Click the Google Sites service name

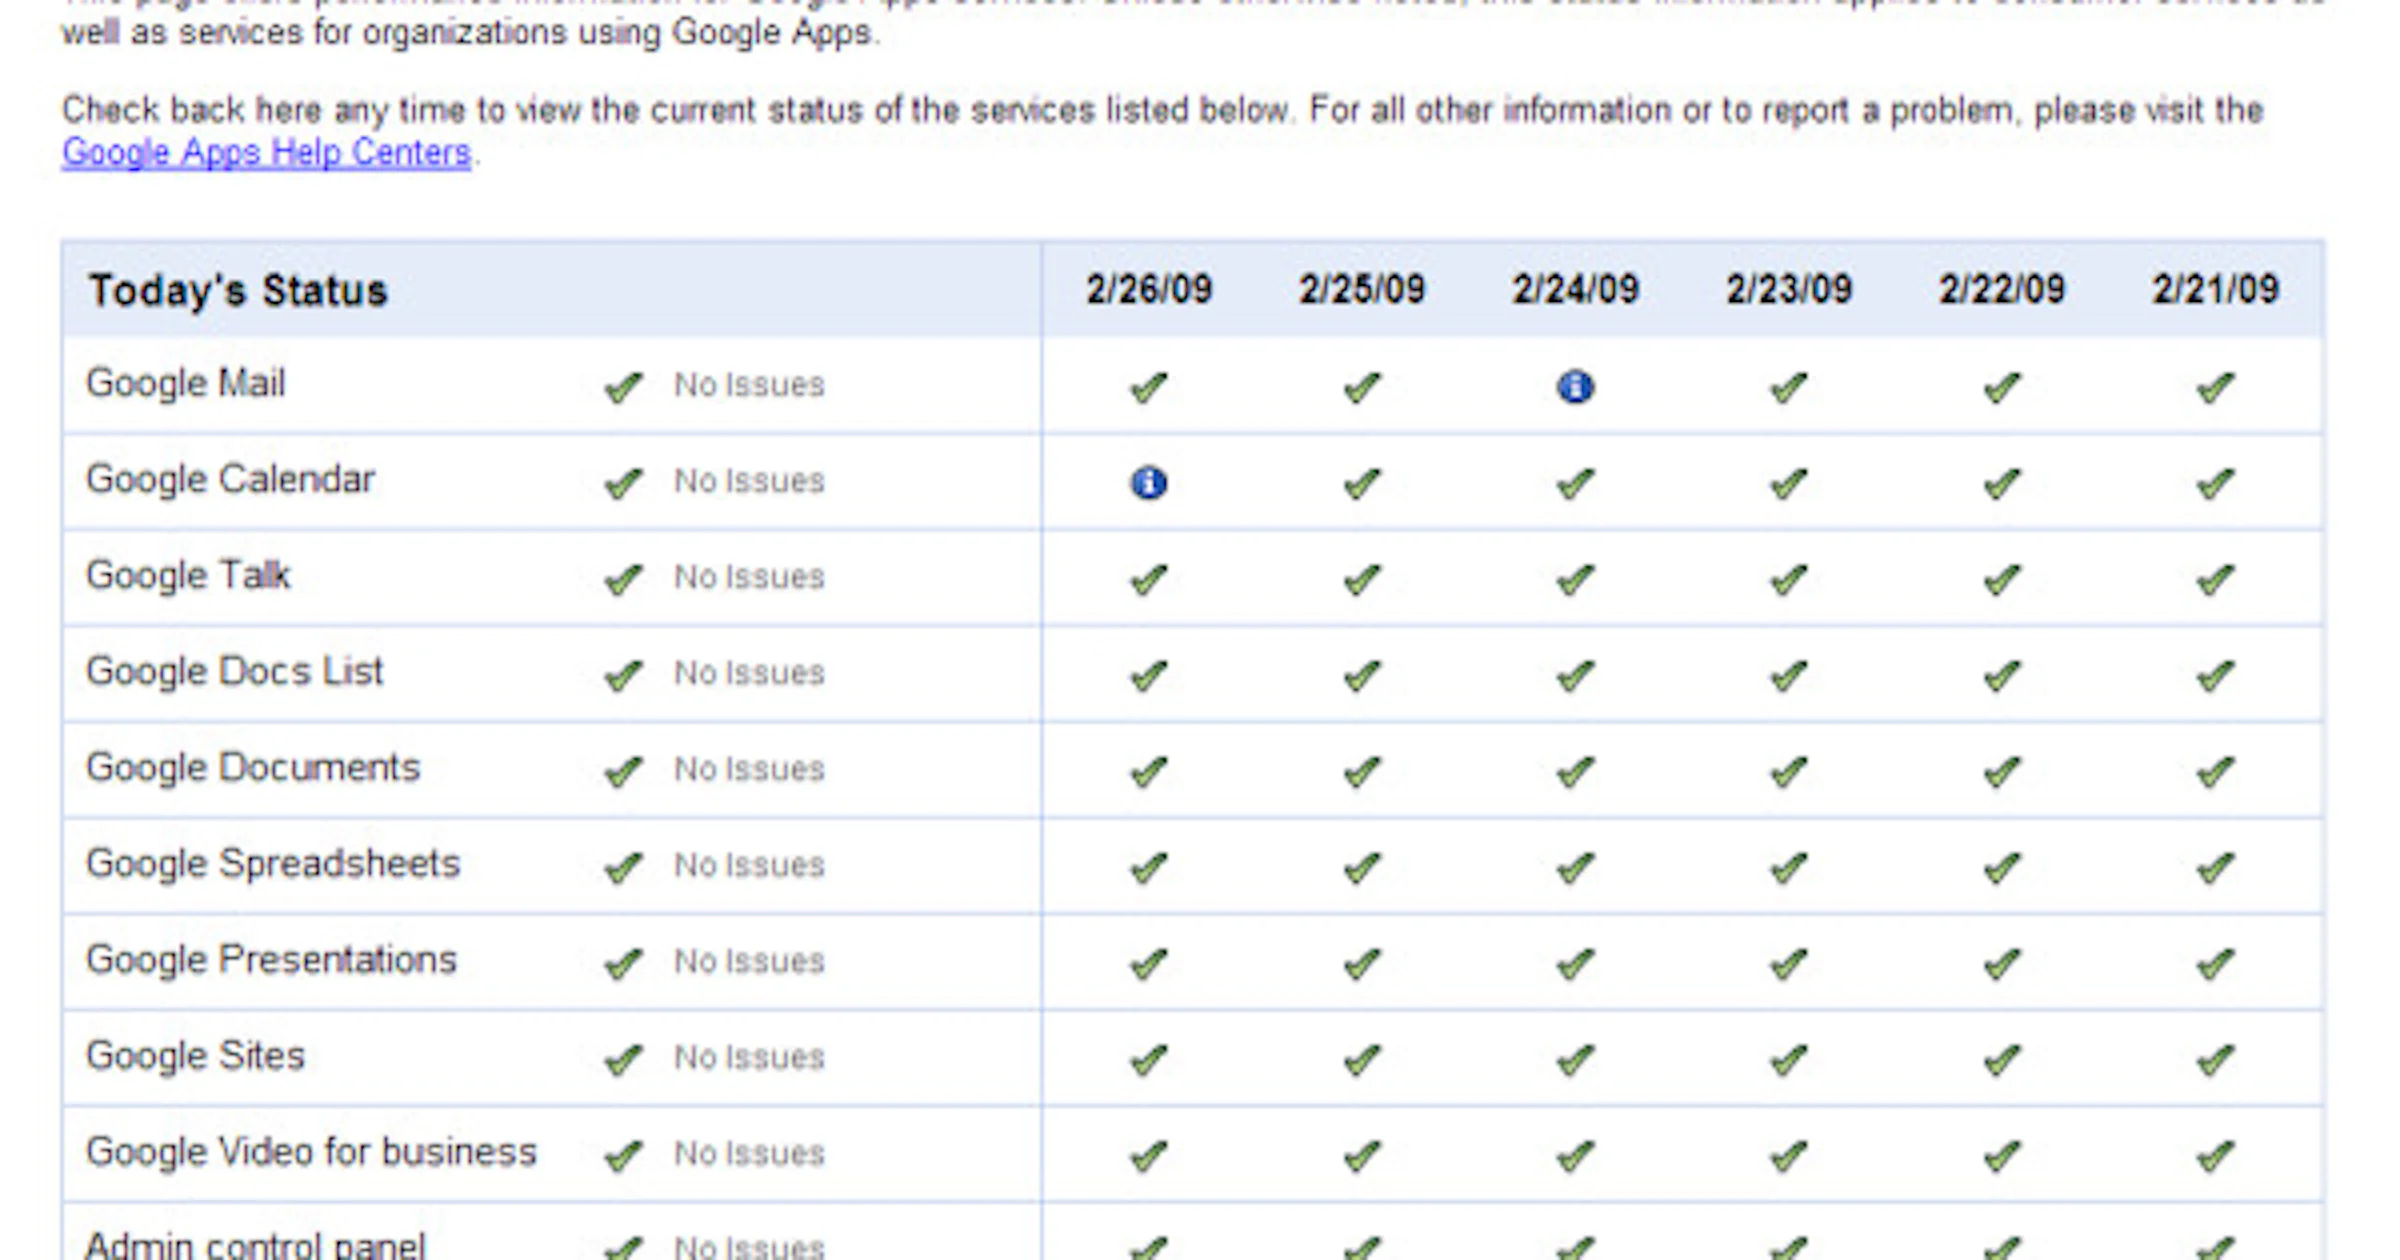pos(195,1055)
